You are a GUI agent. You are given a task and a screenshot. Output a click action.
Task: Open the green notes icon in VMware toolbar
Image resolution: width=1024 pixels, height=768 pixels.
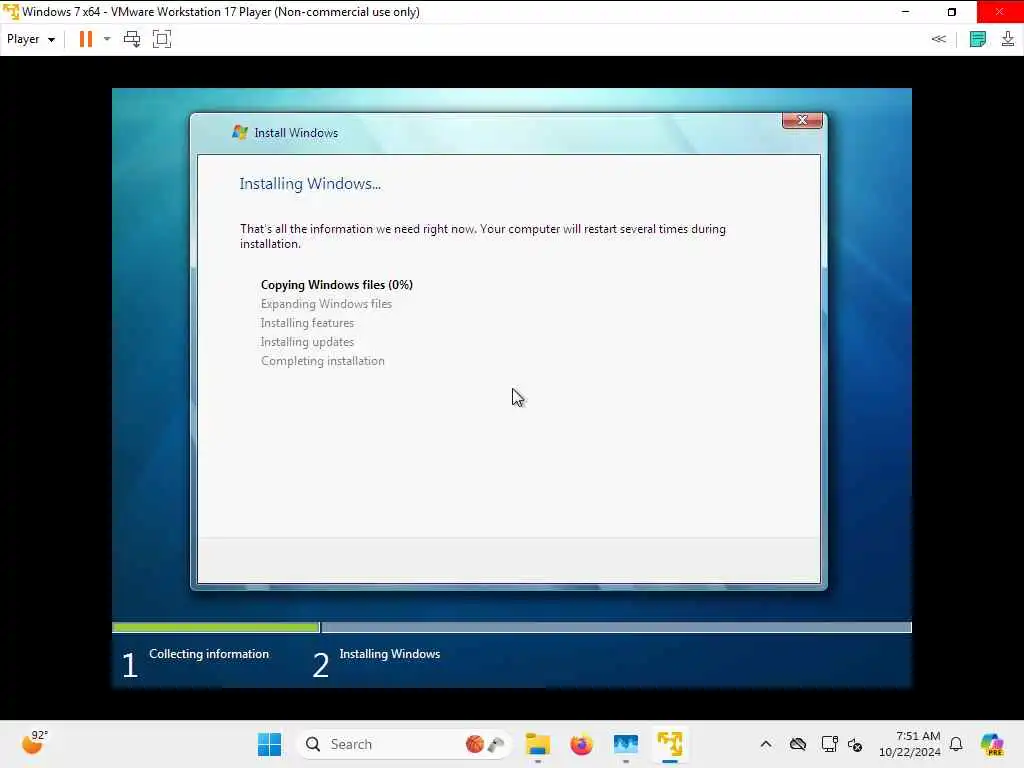pos(978,39)
